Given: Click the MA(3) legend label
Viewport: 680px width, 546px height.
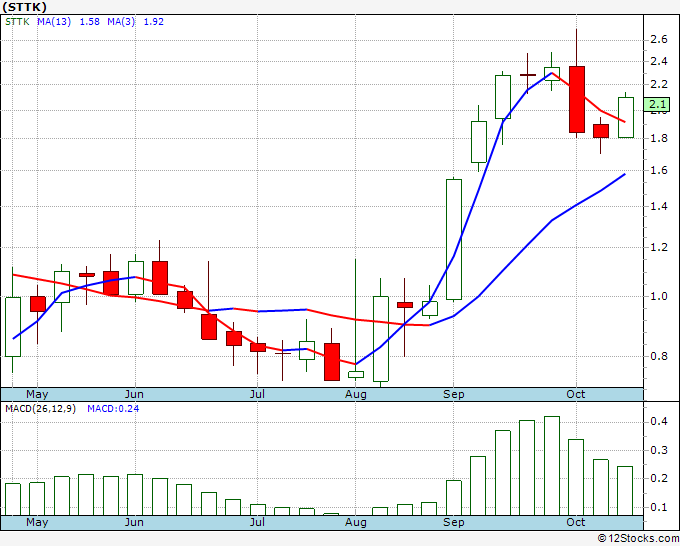Looking at the screenshot, I should tap(121, 22).
